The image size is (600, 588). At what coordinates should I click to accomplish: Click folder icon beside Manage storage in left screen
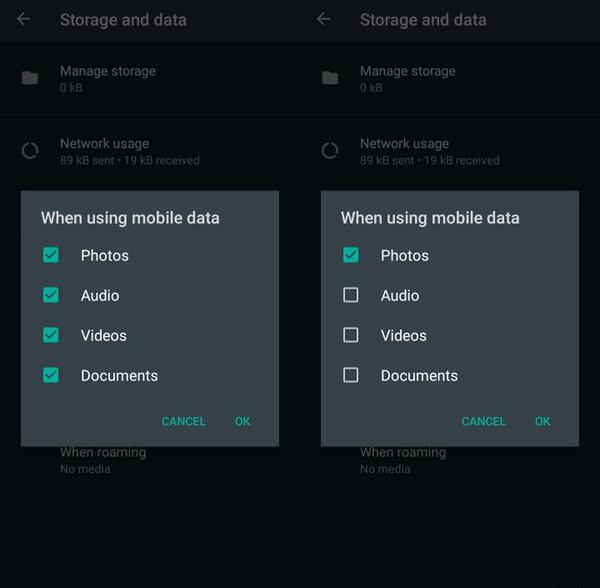tap(30, 78)
